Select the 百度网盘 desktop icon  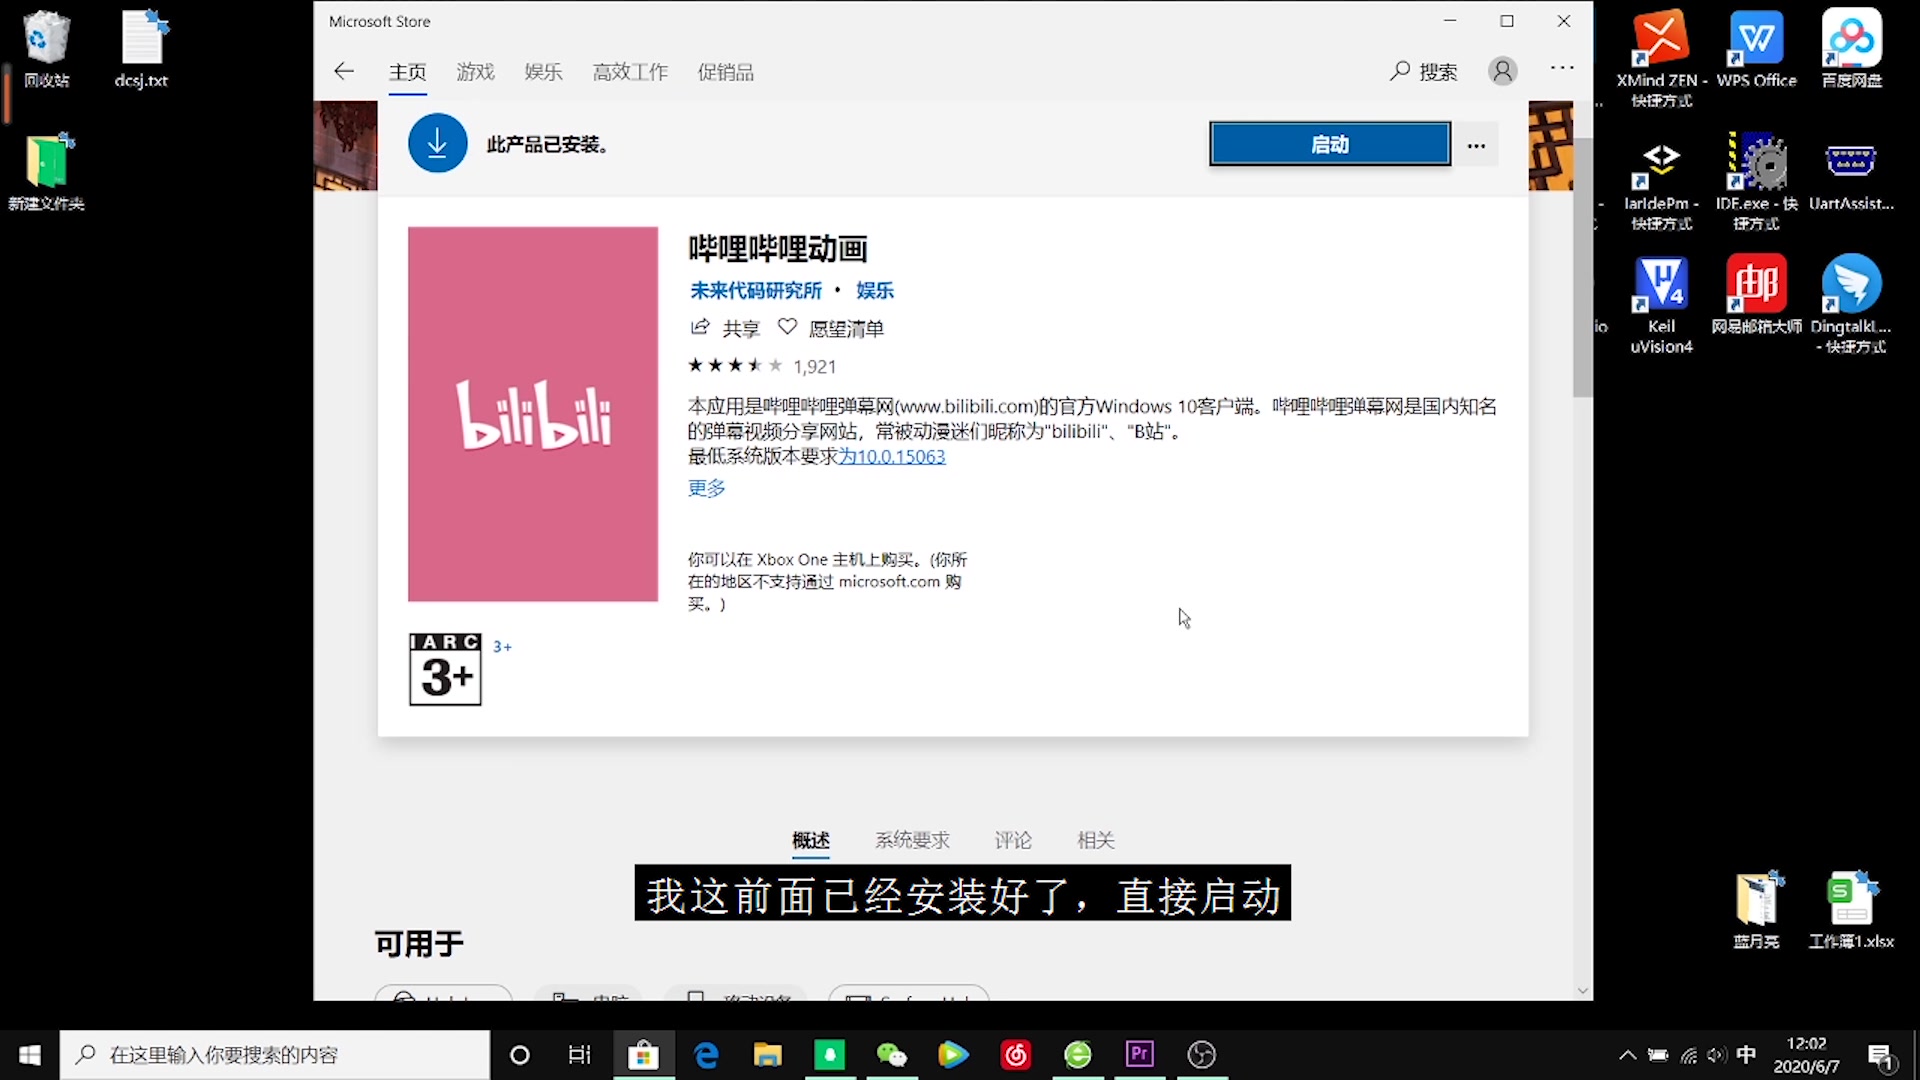(1851, 49)
